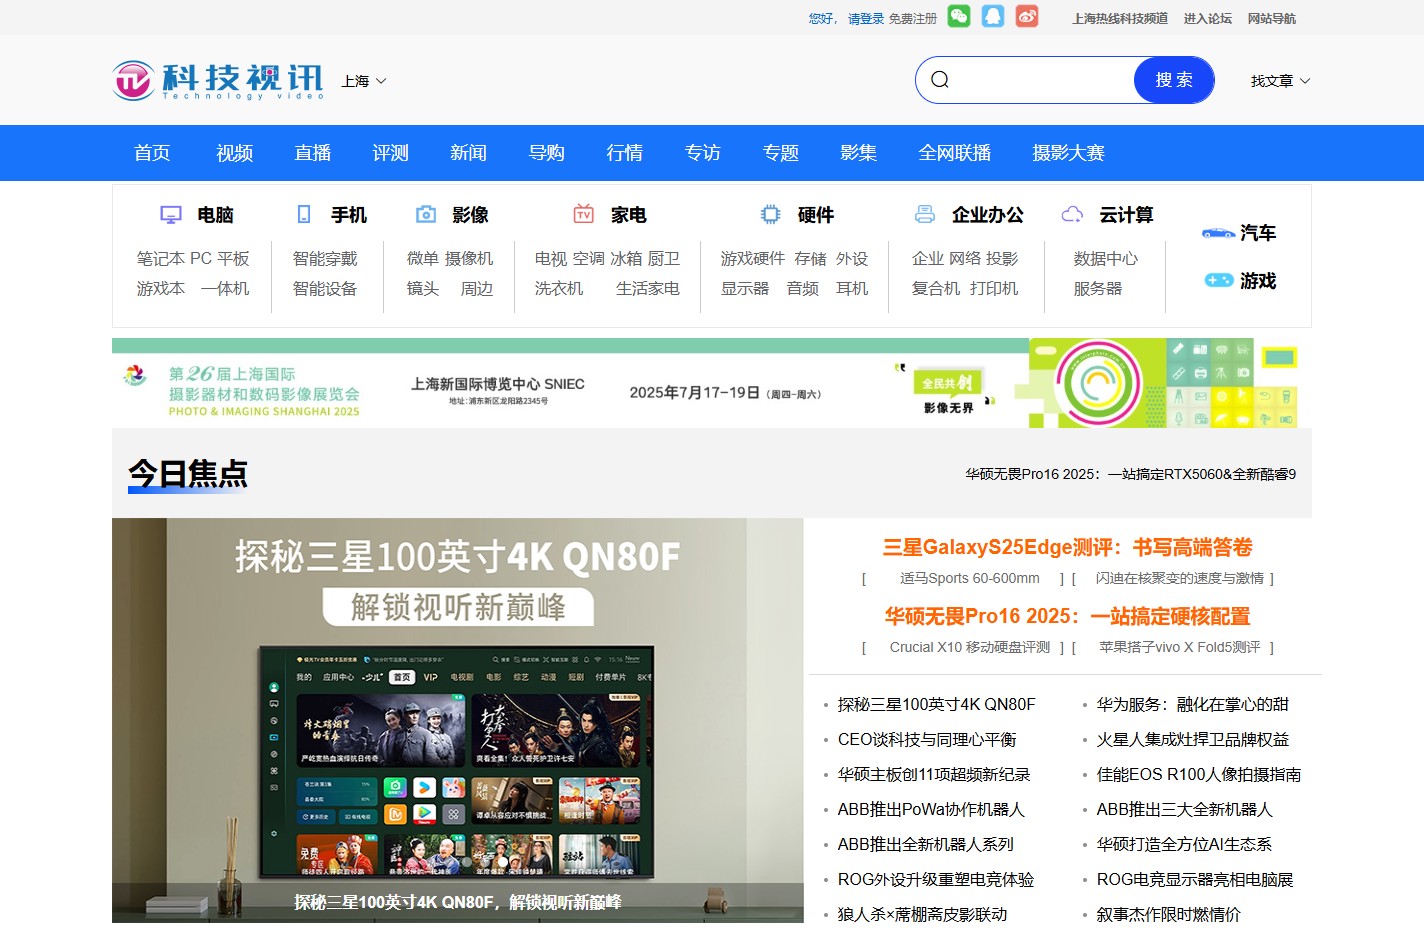This screenshot has height=933, width=1424.
Task: Click the computer monitor icon beside 电脑
Action: click(x=171, y=215)
